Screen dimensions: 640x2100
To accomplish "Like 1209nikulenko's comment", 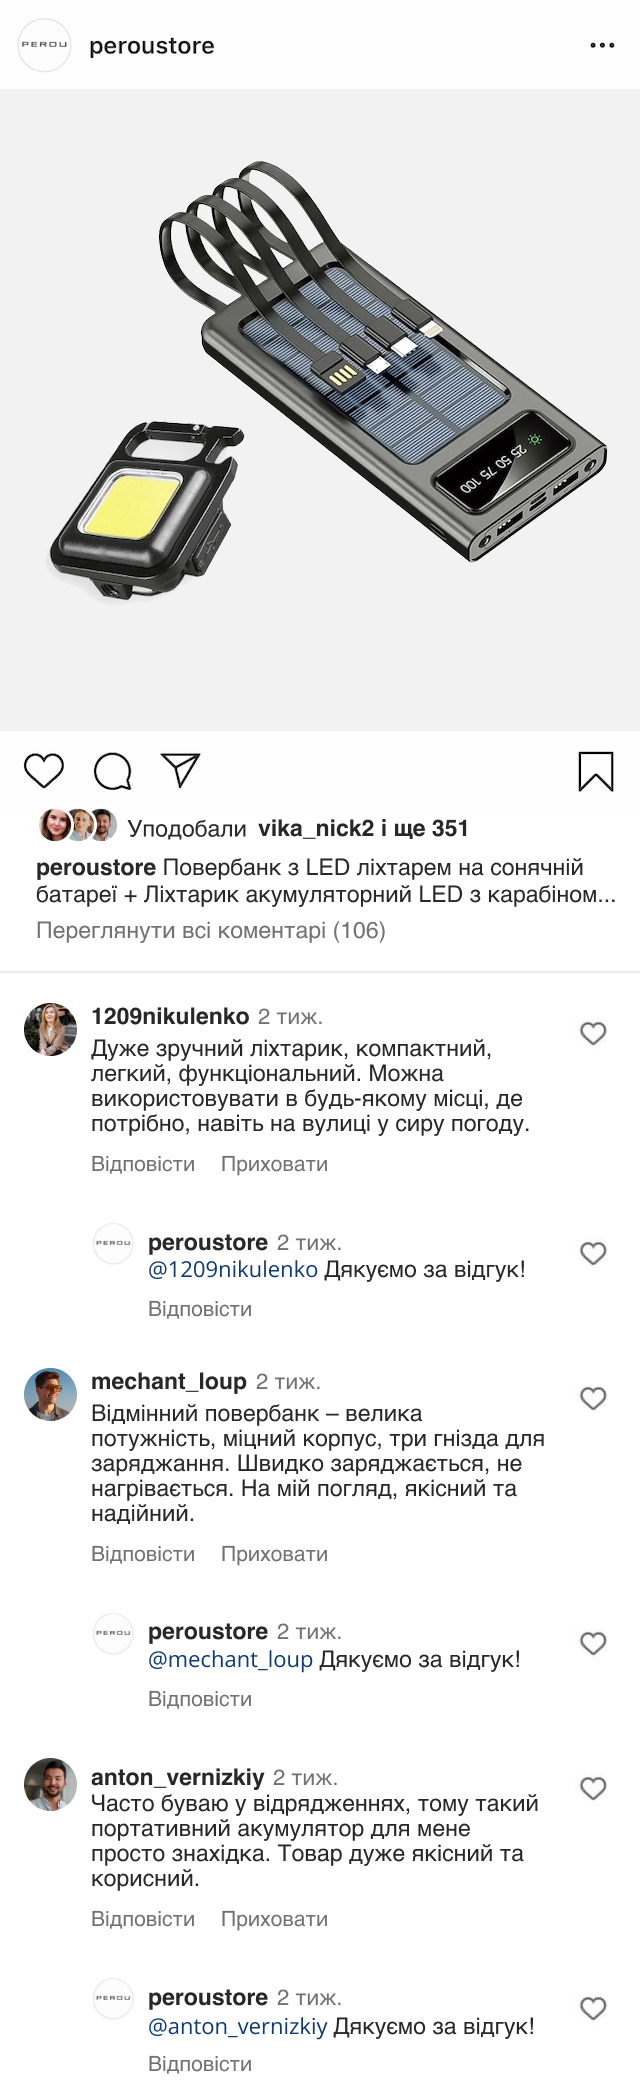I will point(593,1033).
